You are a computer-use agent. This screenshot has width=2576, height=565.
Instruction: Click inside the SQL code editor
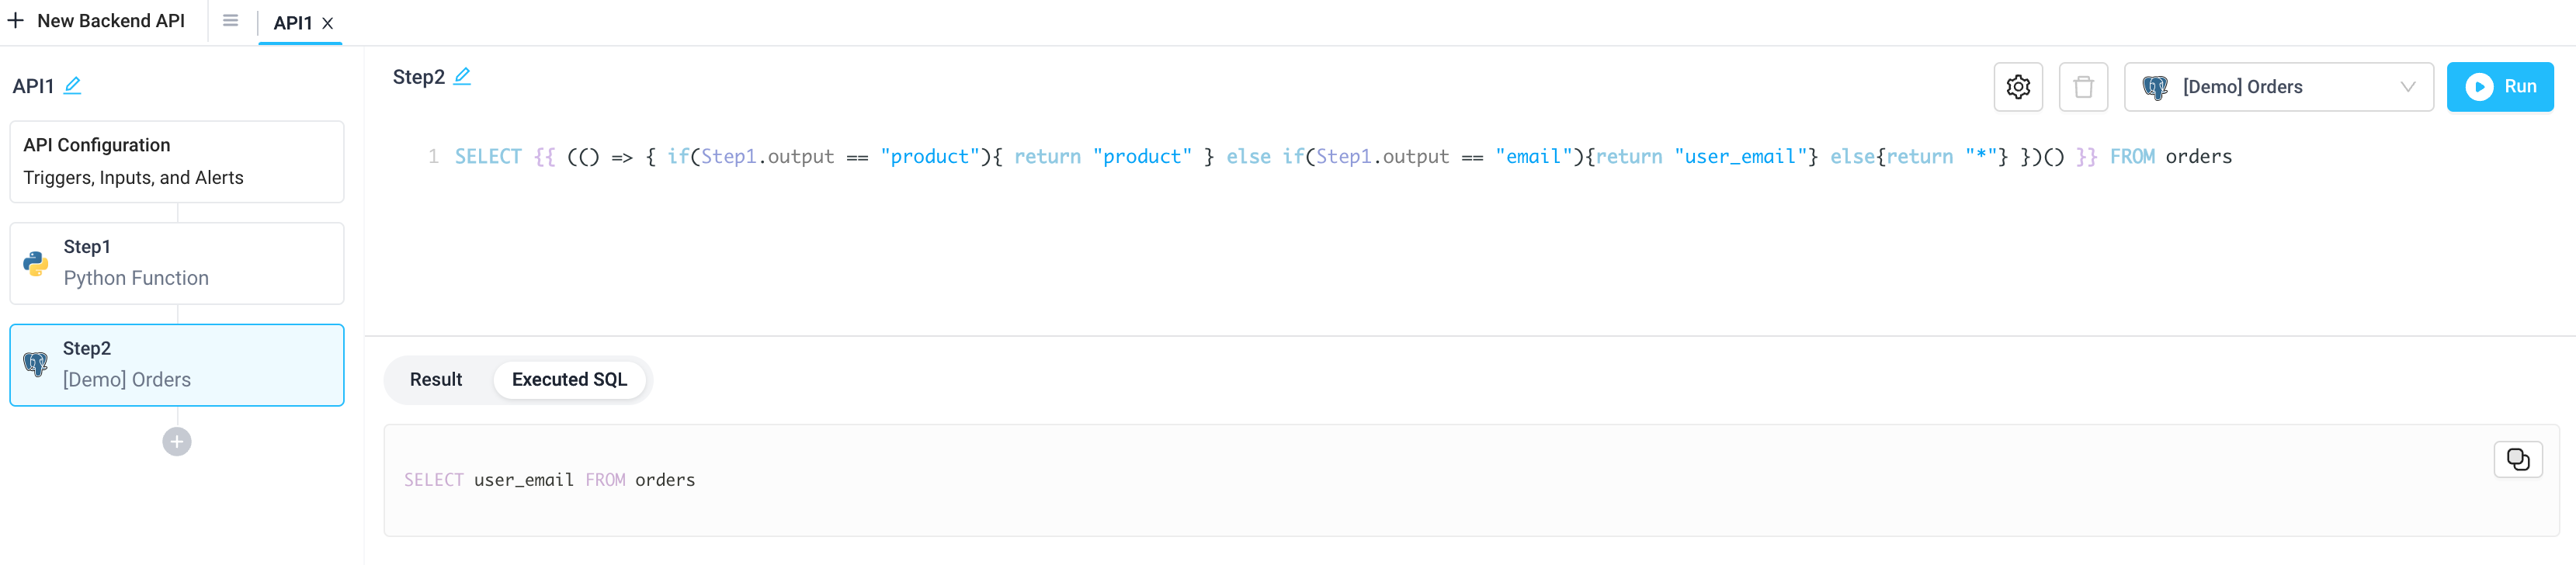pos(1300,156)
